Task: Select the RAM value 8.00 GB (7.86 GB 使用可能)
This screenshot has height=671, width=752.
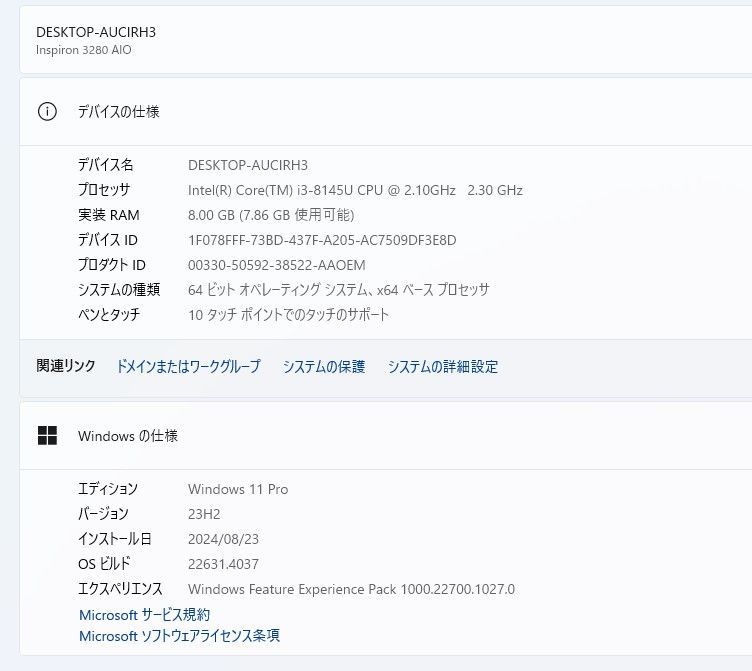Action: coord(271,215)
